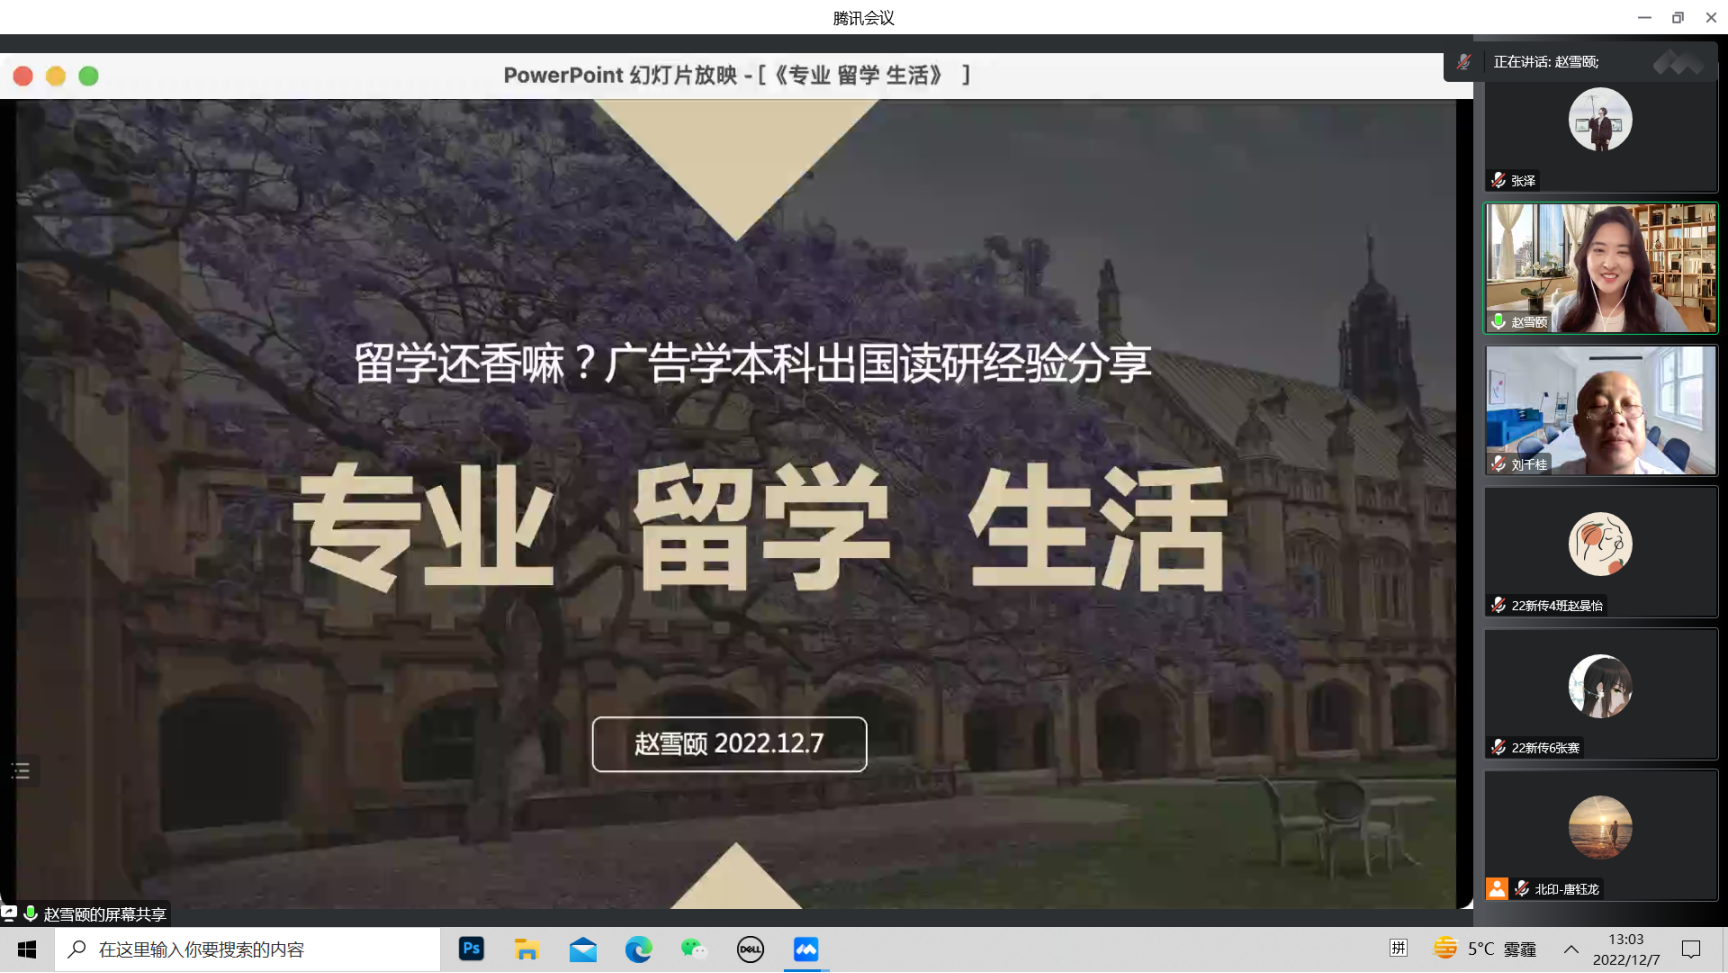1728x973 pixels.
Task: Expand the hidden system tray icons chevron
Action: (x=1571, y=949)
